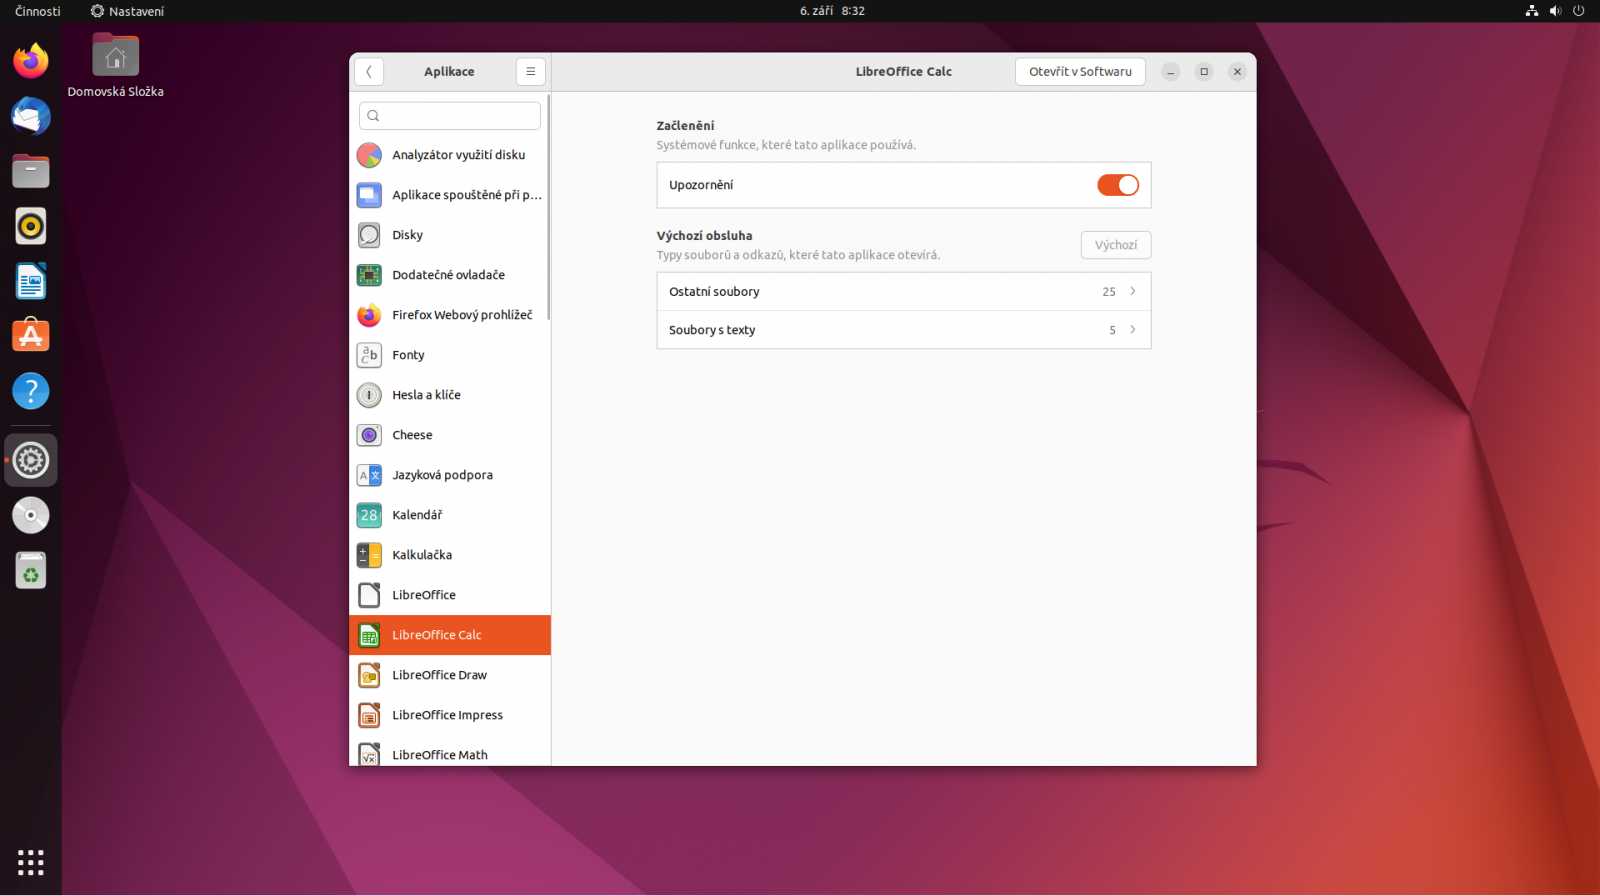Open the Help icon in dock
This screenshot has width=1600, height=896.
click(x=31, y=391)
